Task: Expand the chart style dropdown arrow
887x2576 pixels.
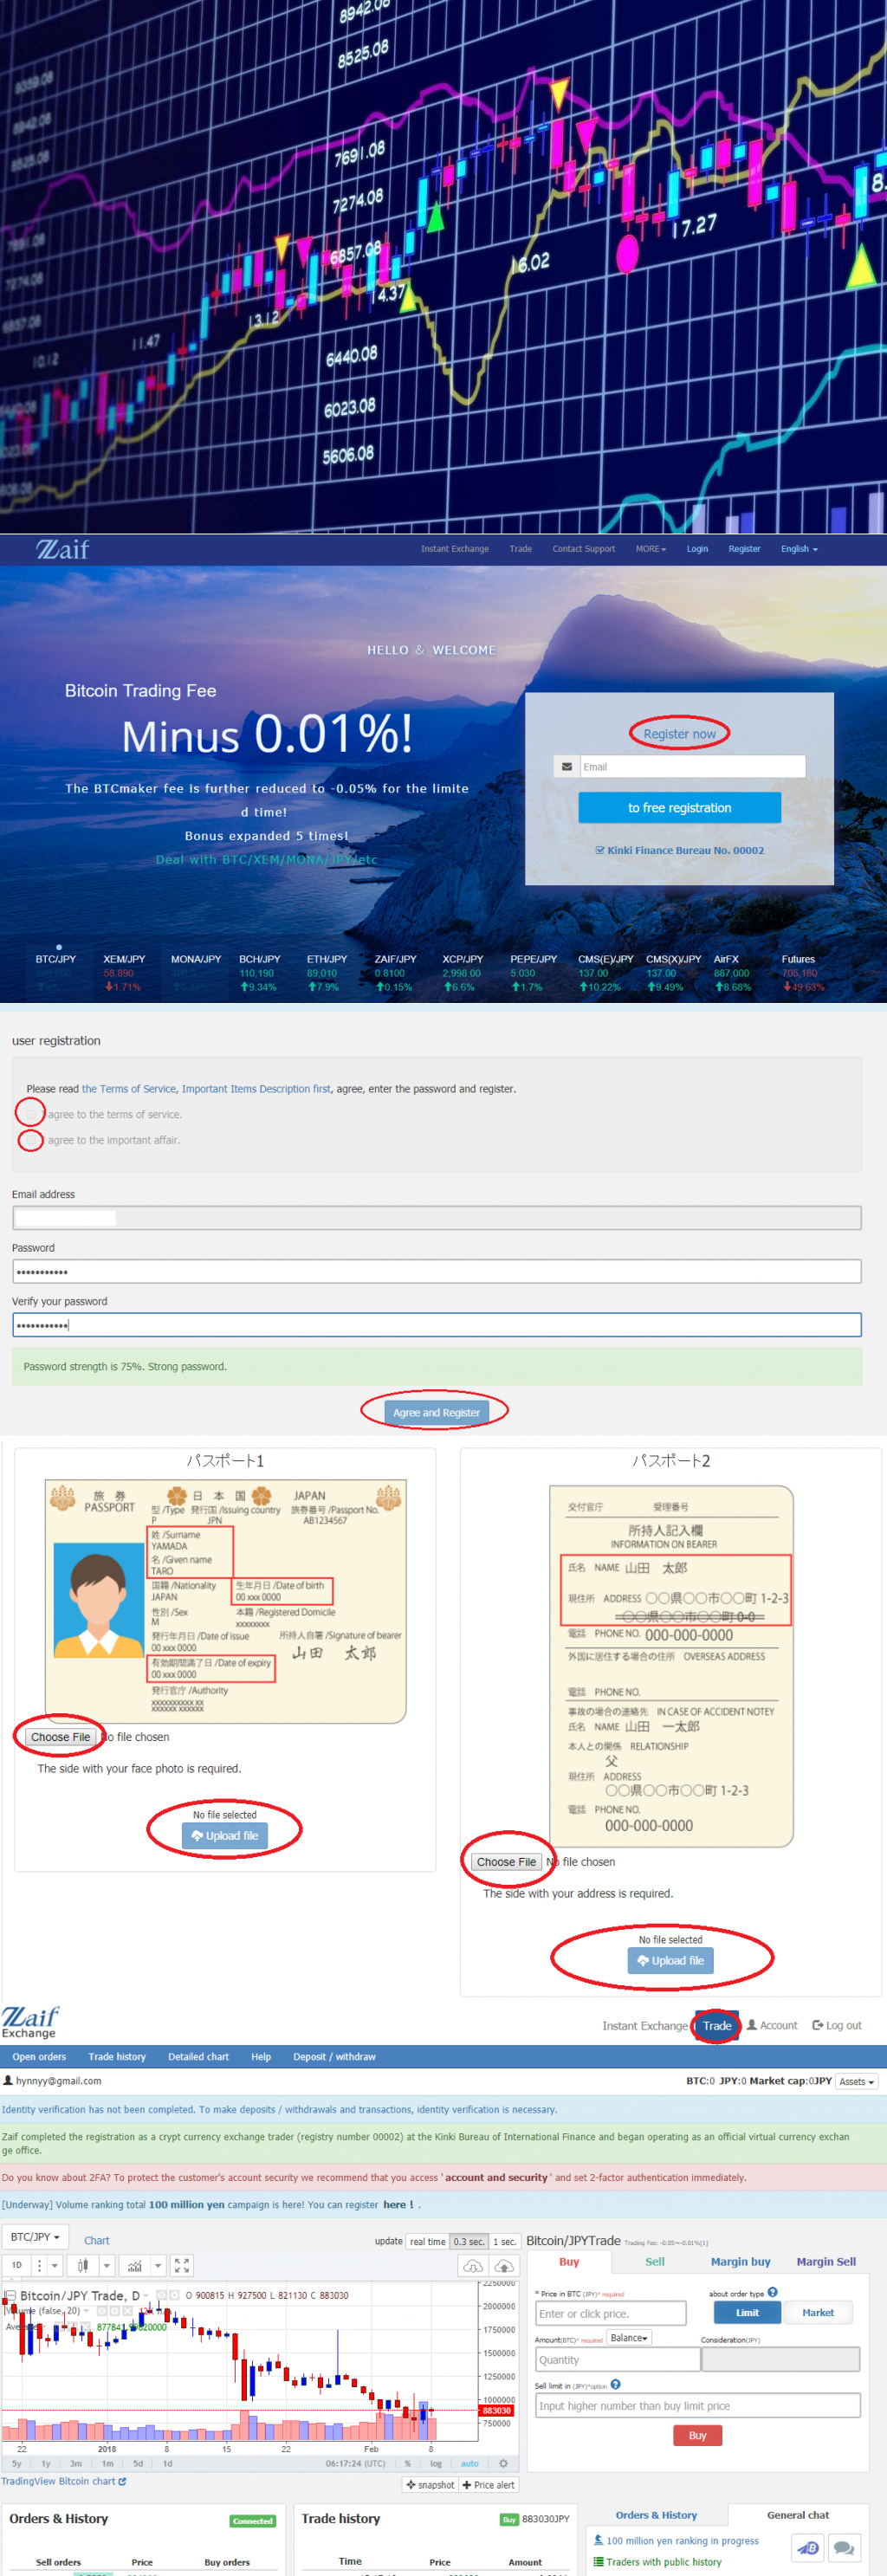Action: tap(107, 2265)
